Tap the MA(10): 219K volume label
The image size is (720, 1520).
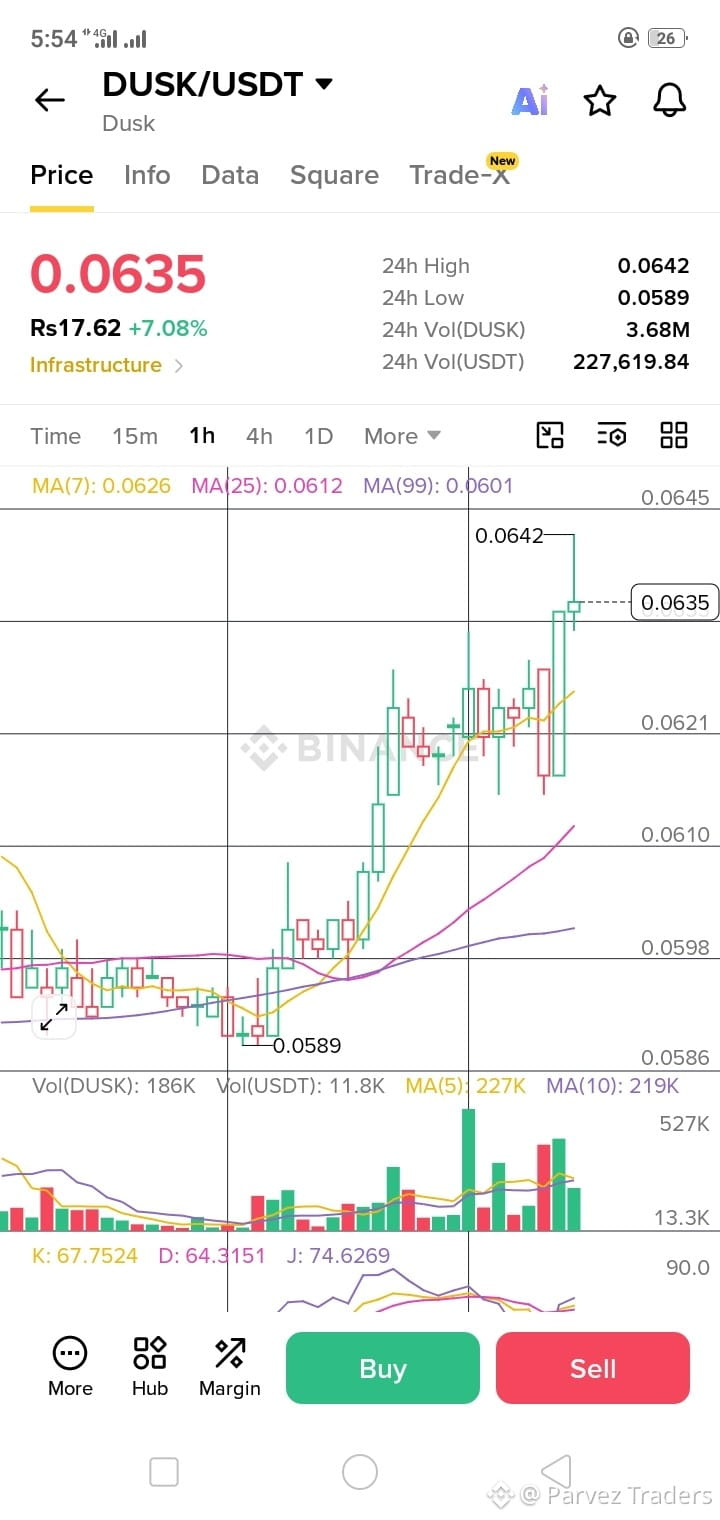click(612, 1085)
